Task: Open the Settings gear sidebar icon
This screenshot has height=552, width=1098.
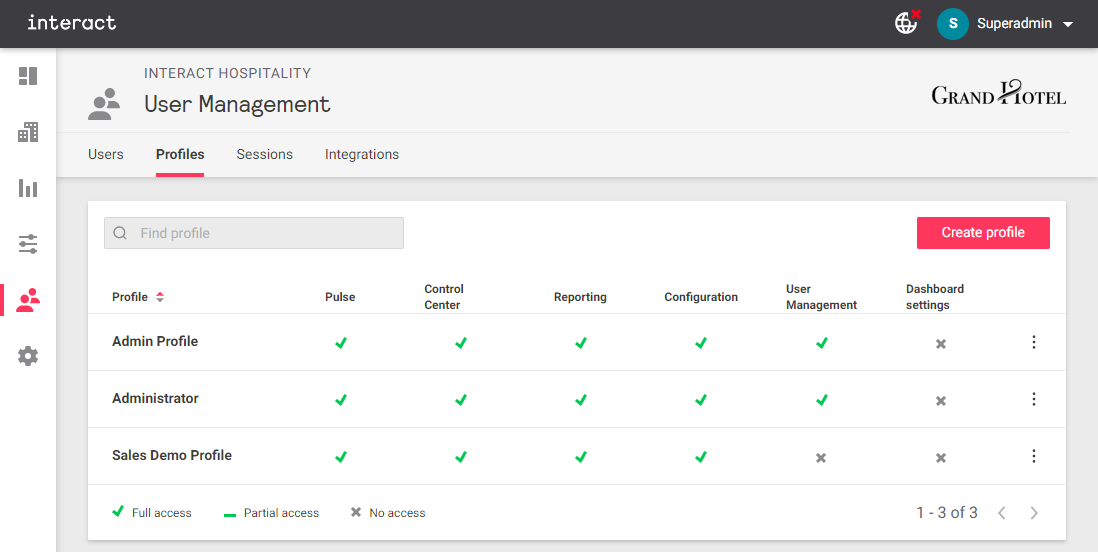Action: click(28, 356)
